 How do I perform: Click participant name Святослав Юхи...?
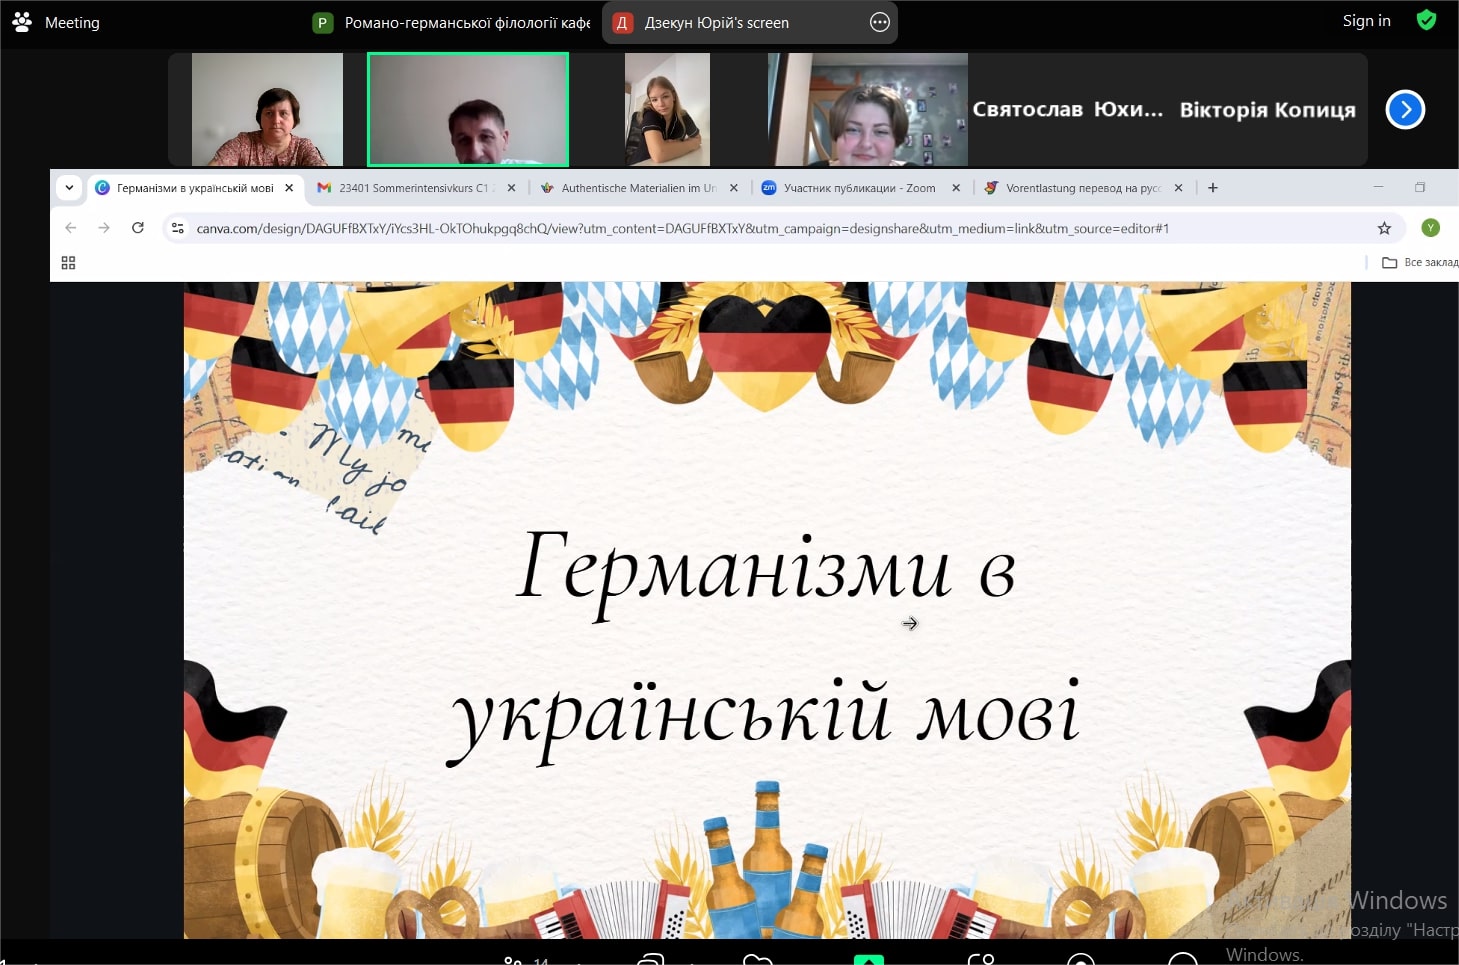point(1068,109)
